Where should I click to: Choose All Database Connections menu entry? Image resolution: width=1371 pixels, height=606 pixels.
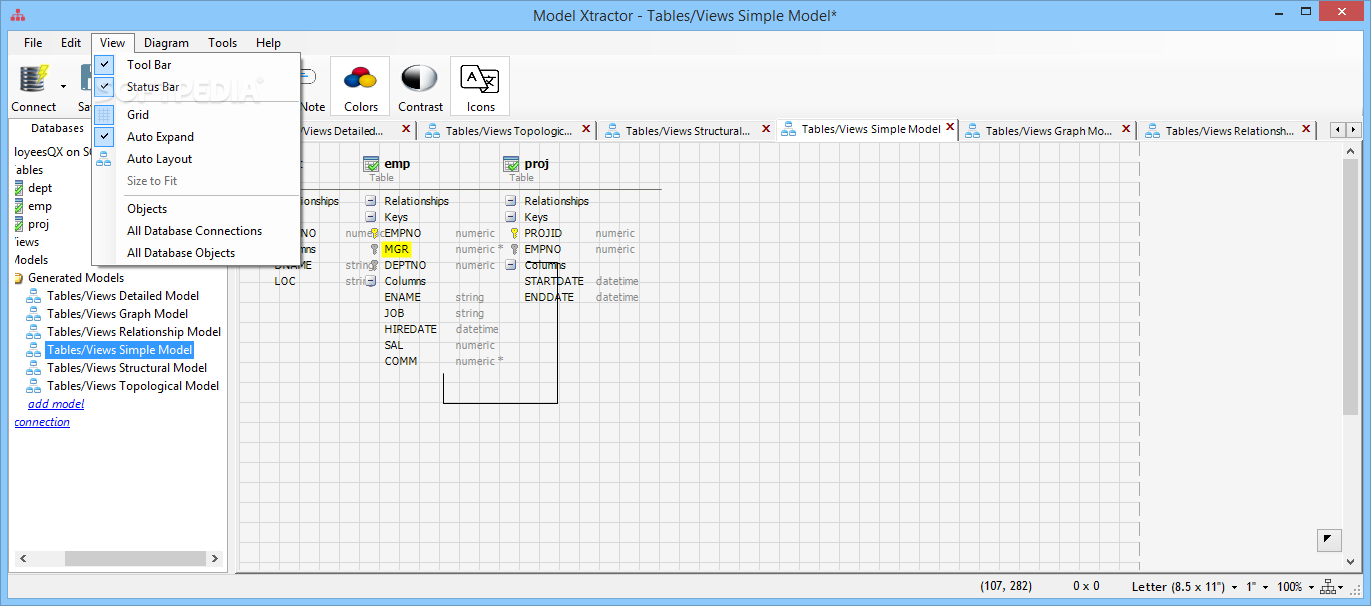[196, 231]
